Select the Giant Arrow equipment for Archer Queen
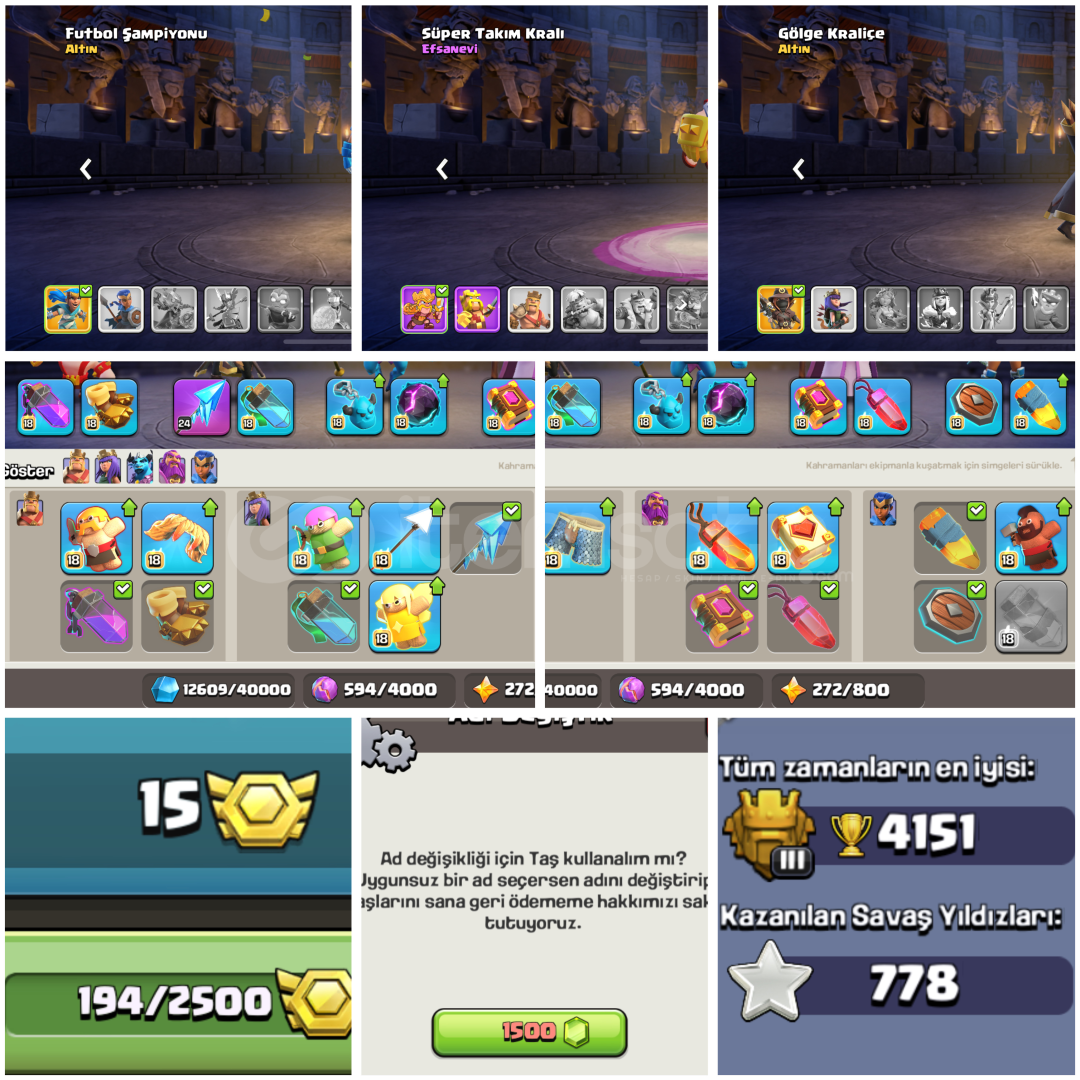Image resolution: width=1080 pixels, height=1080 pixels. click(x=404, y=538)
